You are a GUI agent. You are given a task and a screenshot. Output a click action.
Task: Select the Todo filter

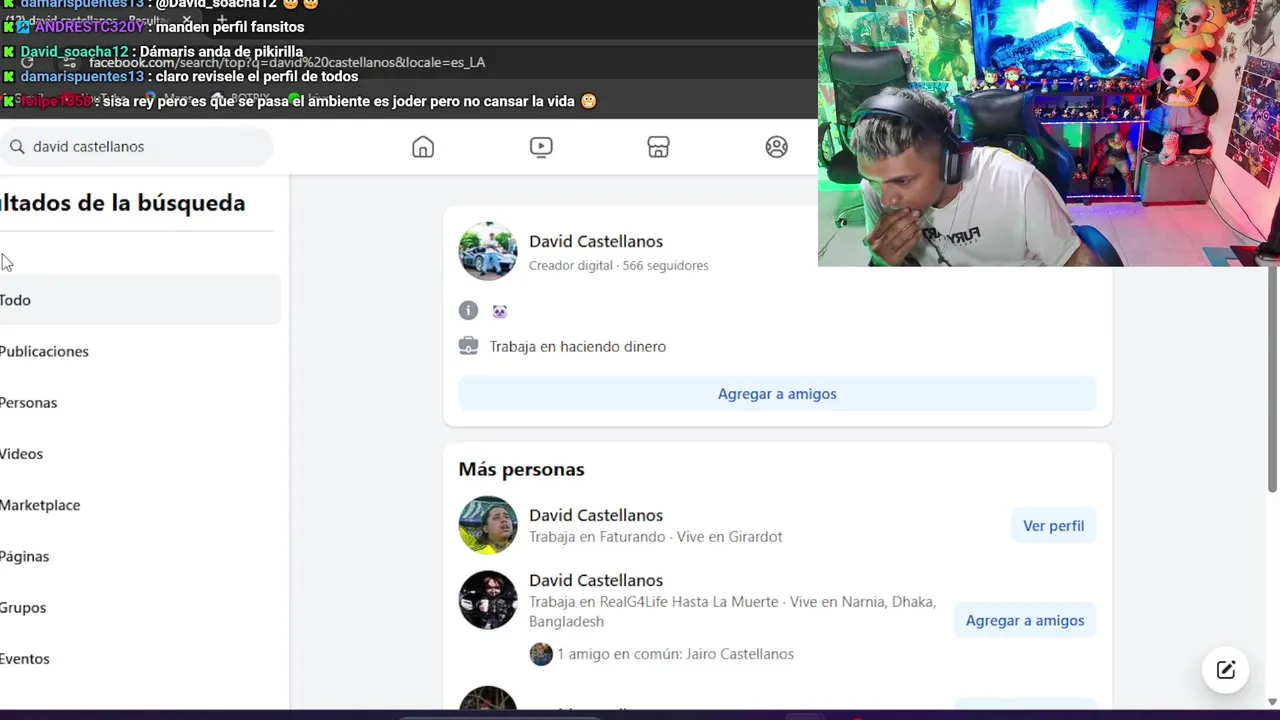(x=139, y=300)
